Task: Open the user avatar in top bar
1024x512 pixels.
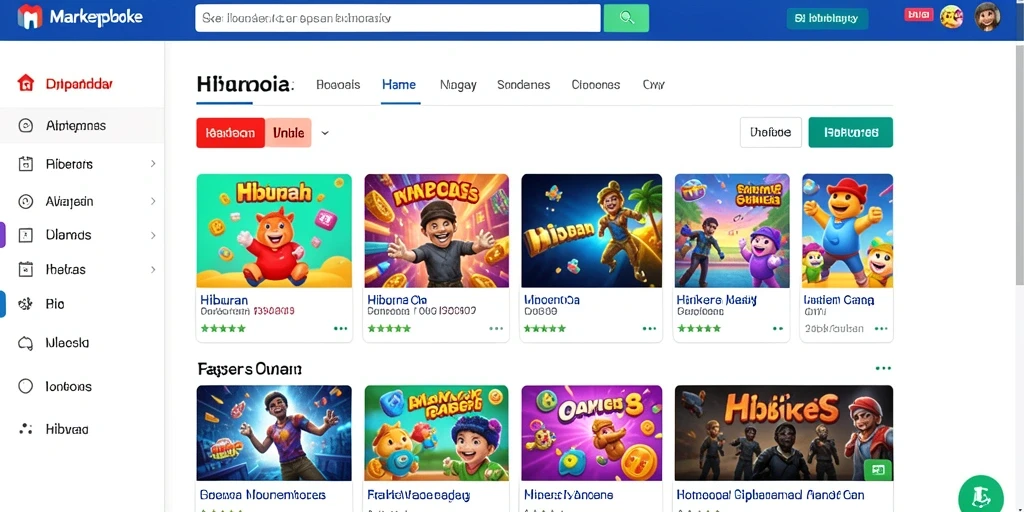Action: (x=987, y=17)
